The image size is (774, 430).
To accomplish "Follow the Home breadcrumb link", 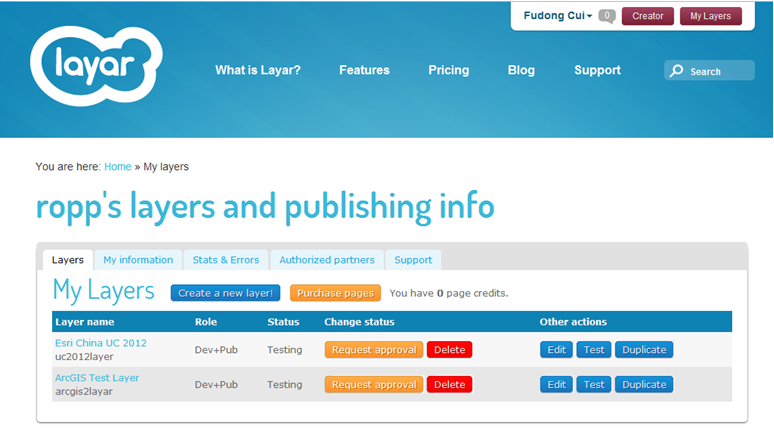I will 117,167.
